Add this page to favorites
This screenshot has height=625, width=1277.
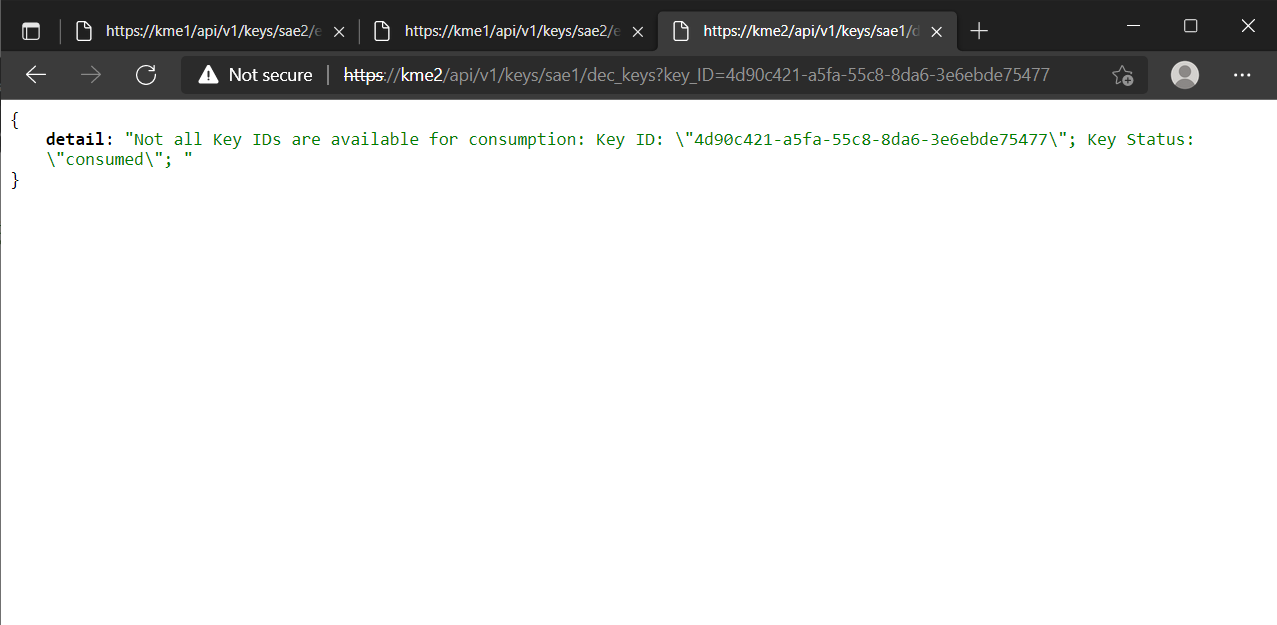(x=1122, y=75)
